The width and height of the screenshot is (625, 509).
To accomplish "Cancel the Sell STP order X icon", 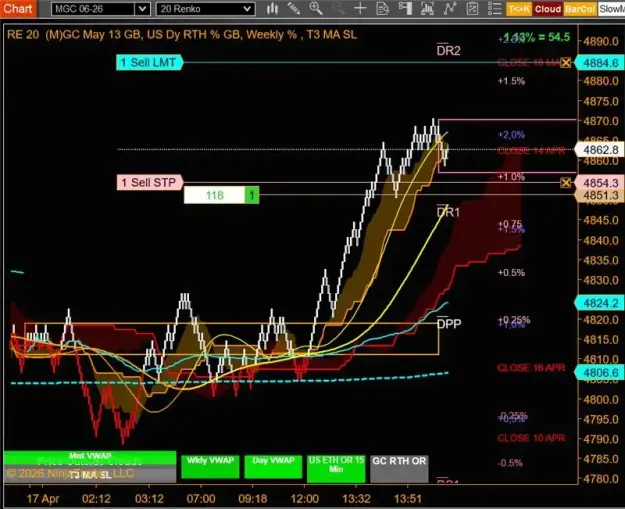I will tap(565, 183).
